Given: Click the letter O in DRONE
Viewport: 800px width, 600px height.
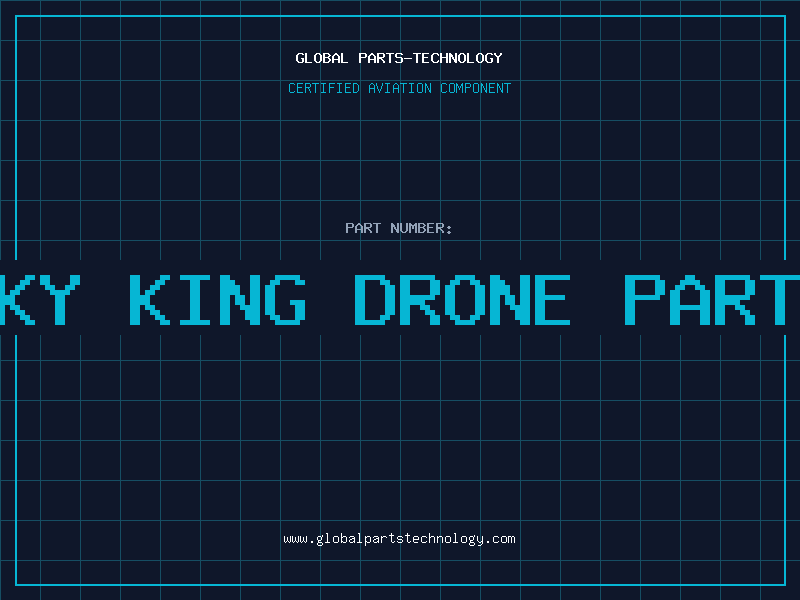Looking at the screenshot, I should pyautogui.click(x=462, y=299).
